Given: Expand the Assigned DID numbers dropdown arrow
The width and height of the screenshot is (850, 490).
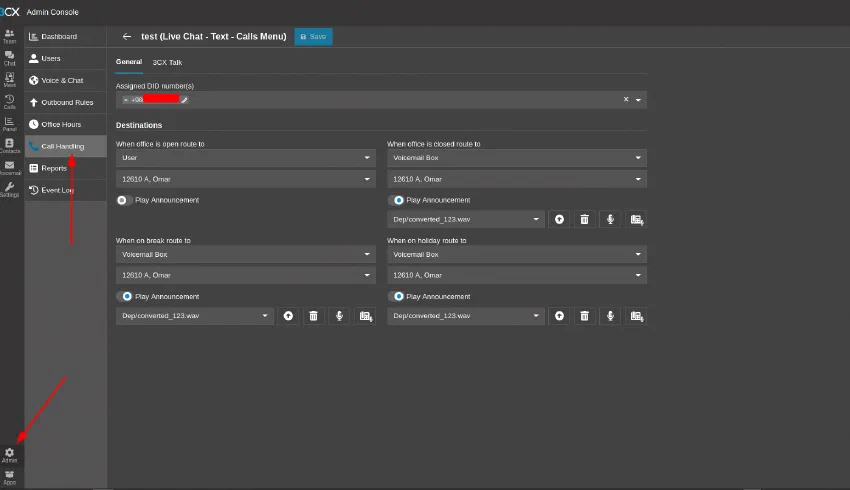Looking at the screenshot, I should click(x=638, y=100).
